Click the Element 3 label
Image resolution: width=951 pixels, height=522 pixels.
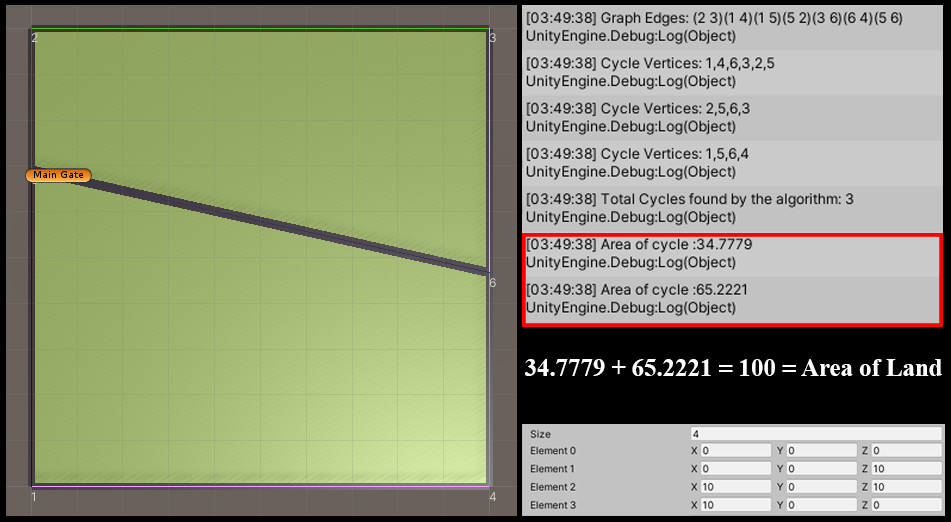(x=553, y=505)
